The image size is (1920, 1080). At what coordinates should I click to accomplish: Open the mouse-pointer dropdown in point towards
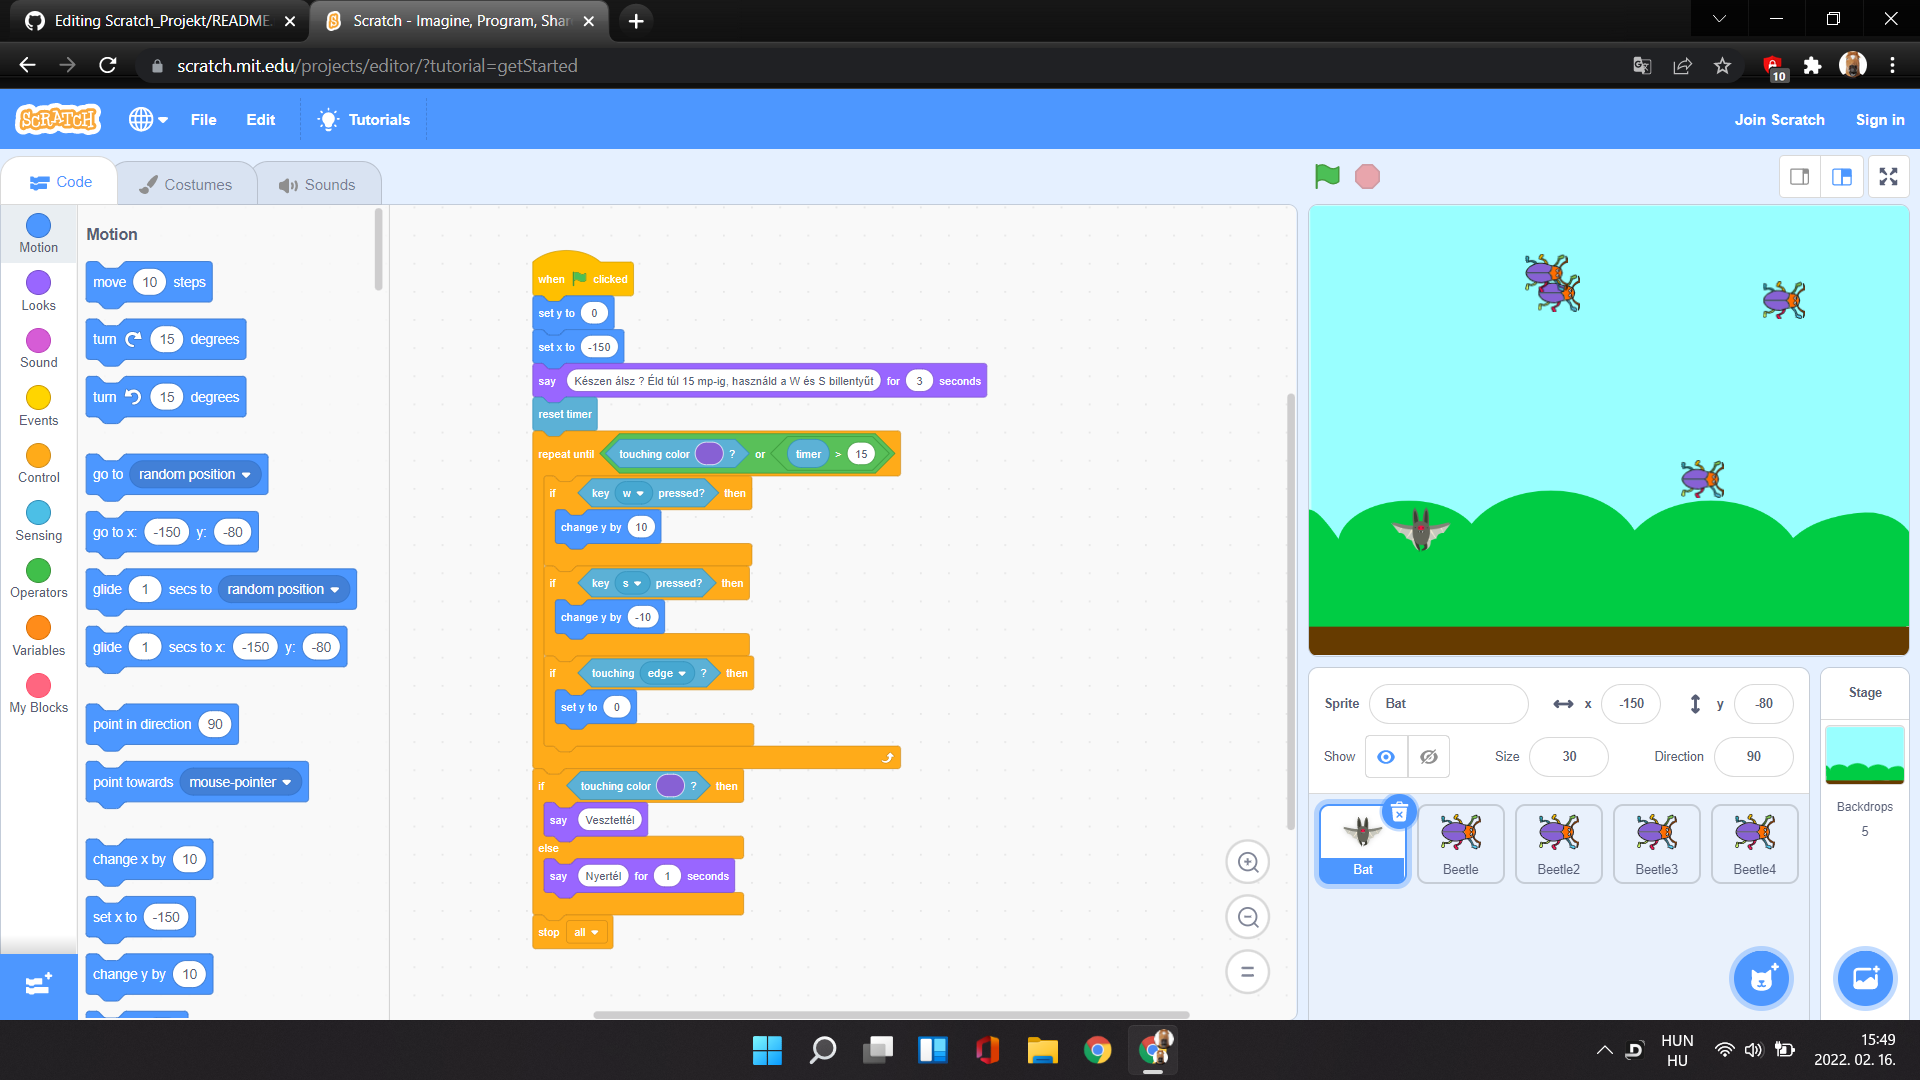289,782
